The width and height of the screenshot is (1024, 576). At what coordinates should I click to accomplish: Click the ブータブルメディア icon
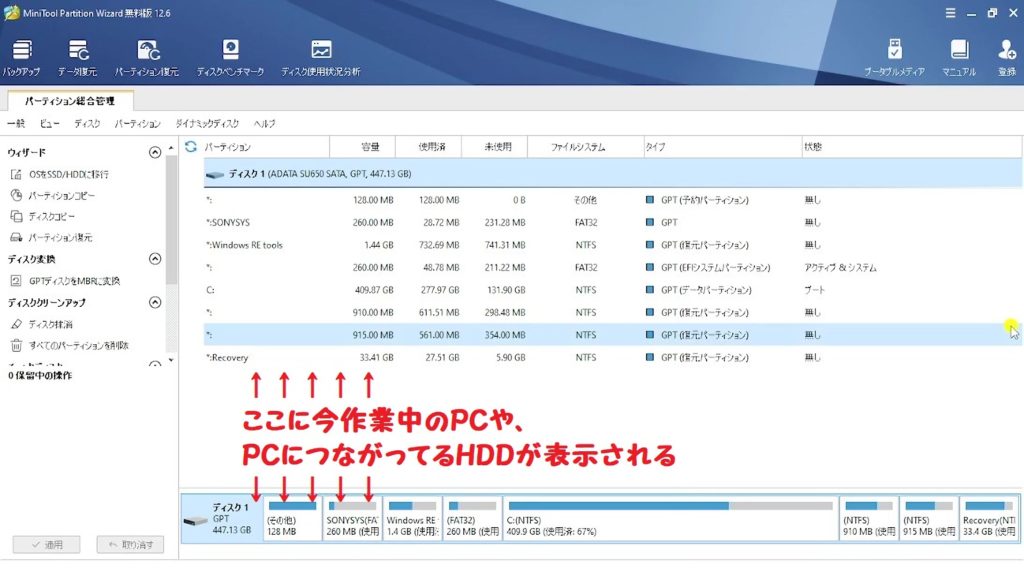894,57
